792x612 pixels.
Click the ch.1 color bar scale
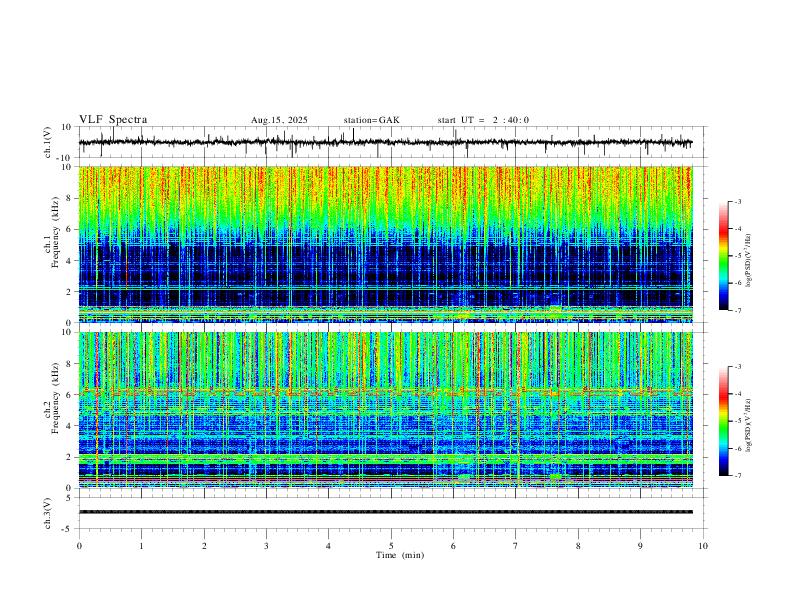click(723, 256)
